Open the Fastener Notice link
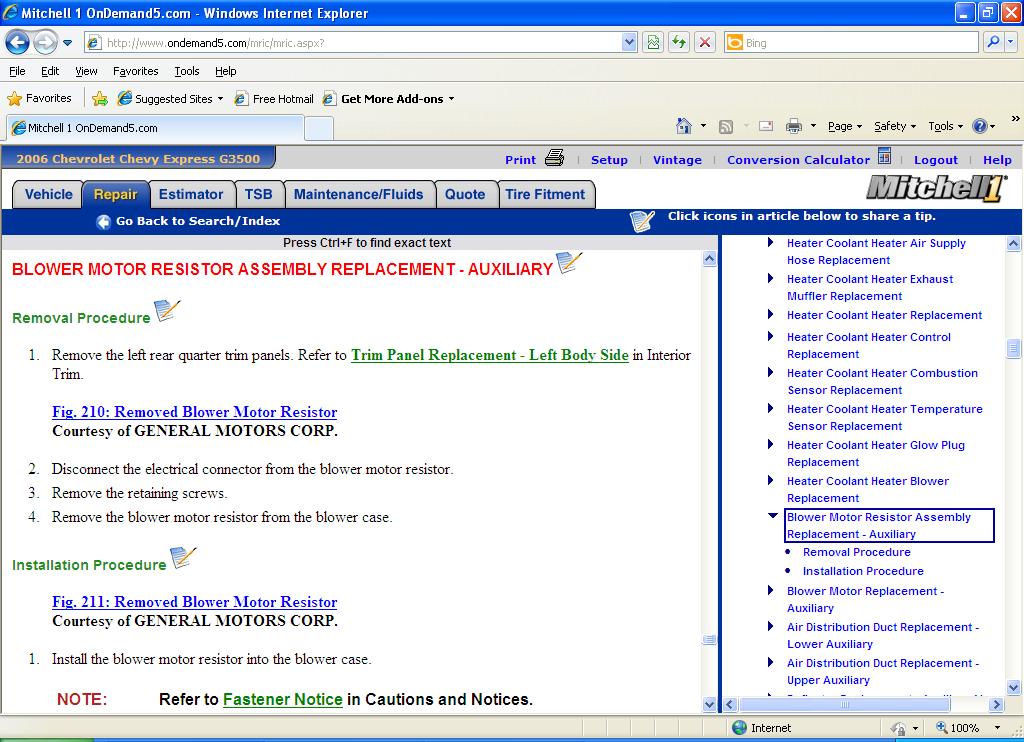This screenshot has height=742, width=1024. [283, 700]
